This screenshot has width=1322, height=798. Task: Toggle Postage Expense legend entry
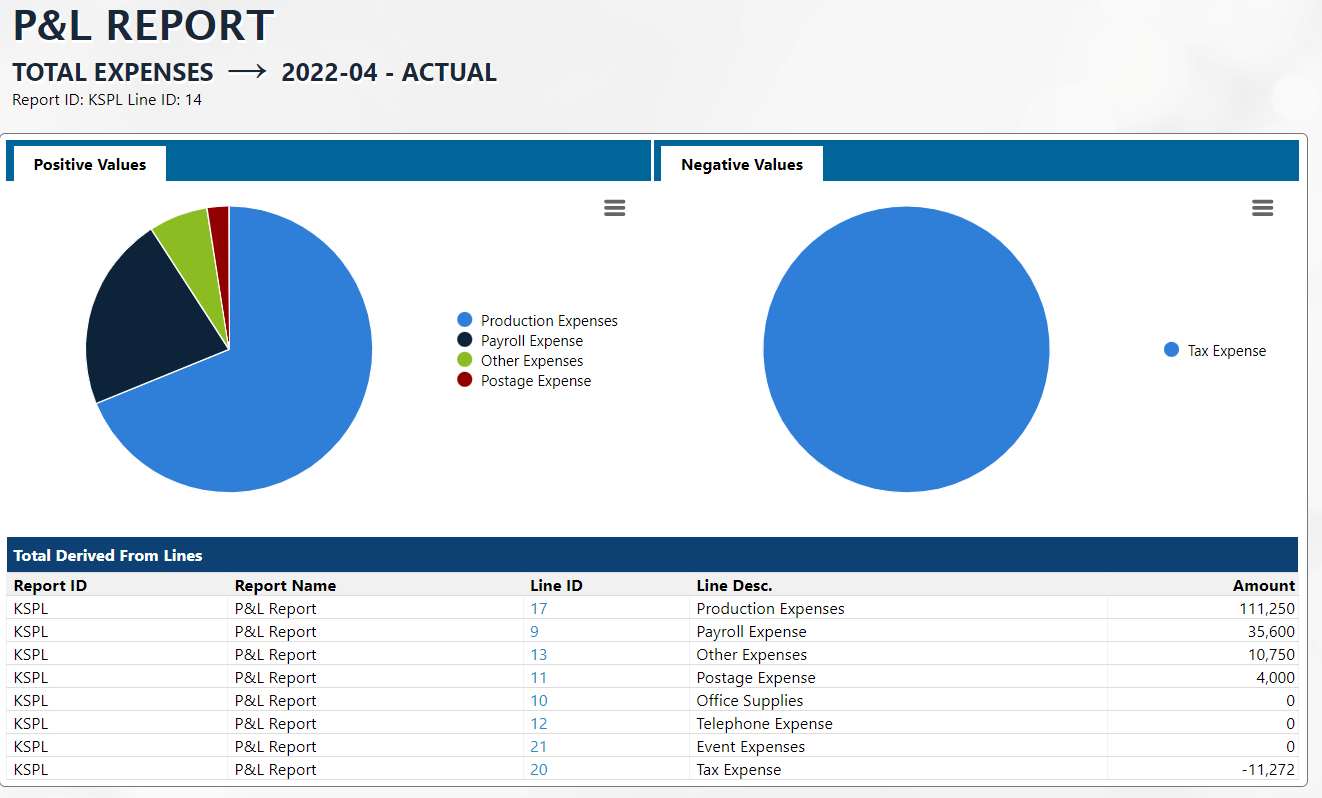pos(535,381)
